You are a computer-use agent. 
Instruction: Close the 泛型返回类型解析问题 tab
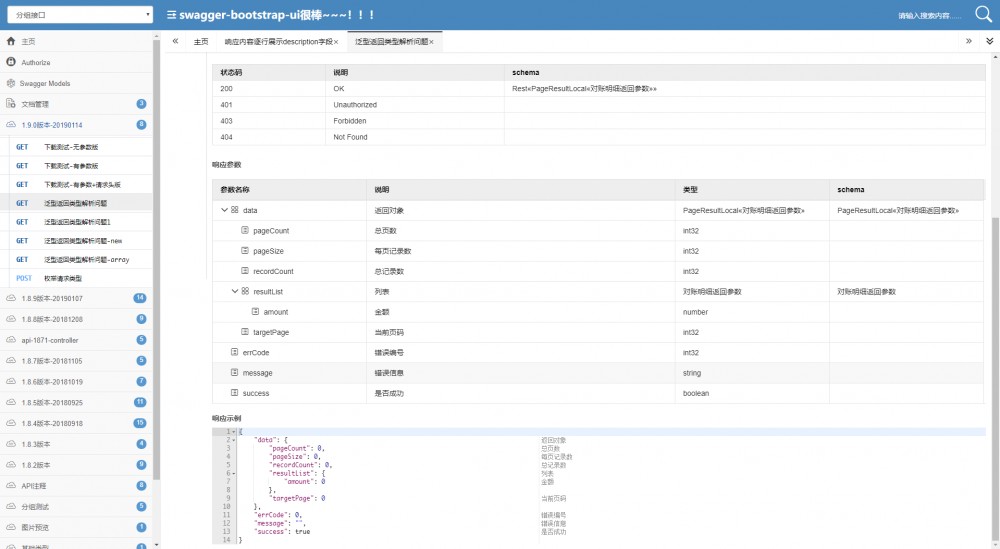click(432, 42)
